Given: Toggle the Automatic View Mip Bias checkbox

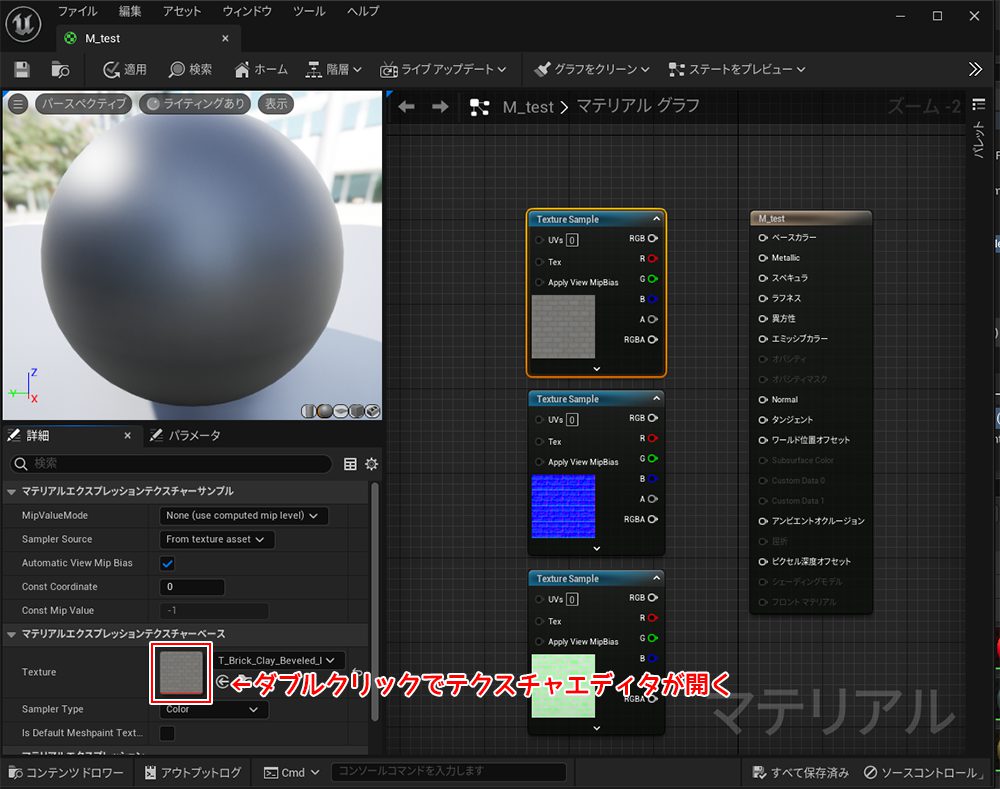Looking at the screenshot, I should 168,564.
